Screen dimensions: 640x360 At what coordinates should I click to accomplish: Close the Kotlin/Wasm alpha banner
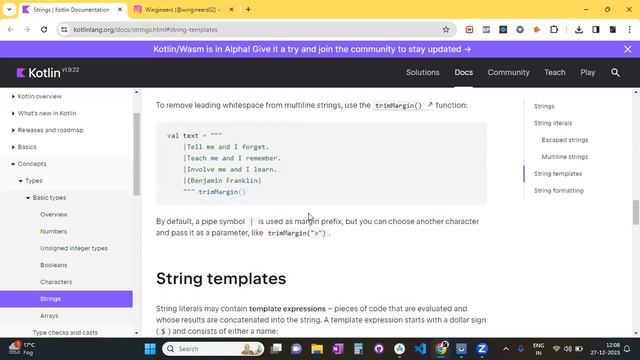[627, 49]
